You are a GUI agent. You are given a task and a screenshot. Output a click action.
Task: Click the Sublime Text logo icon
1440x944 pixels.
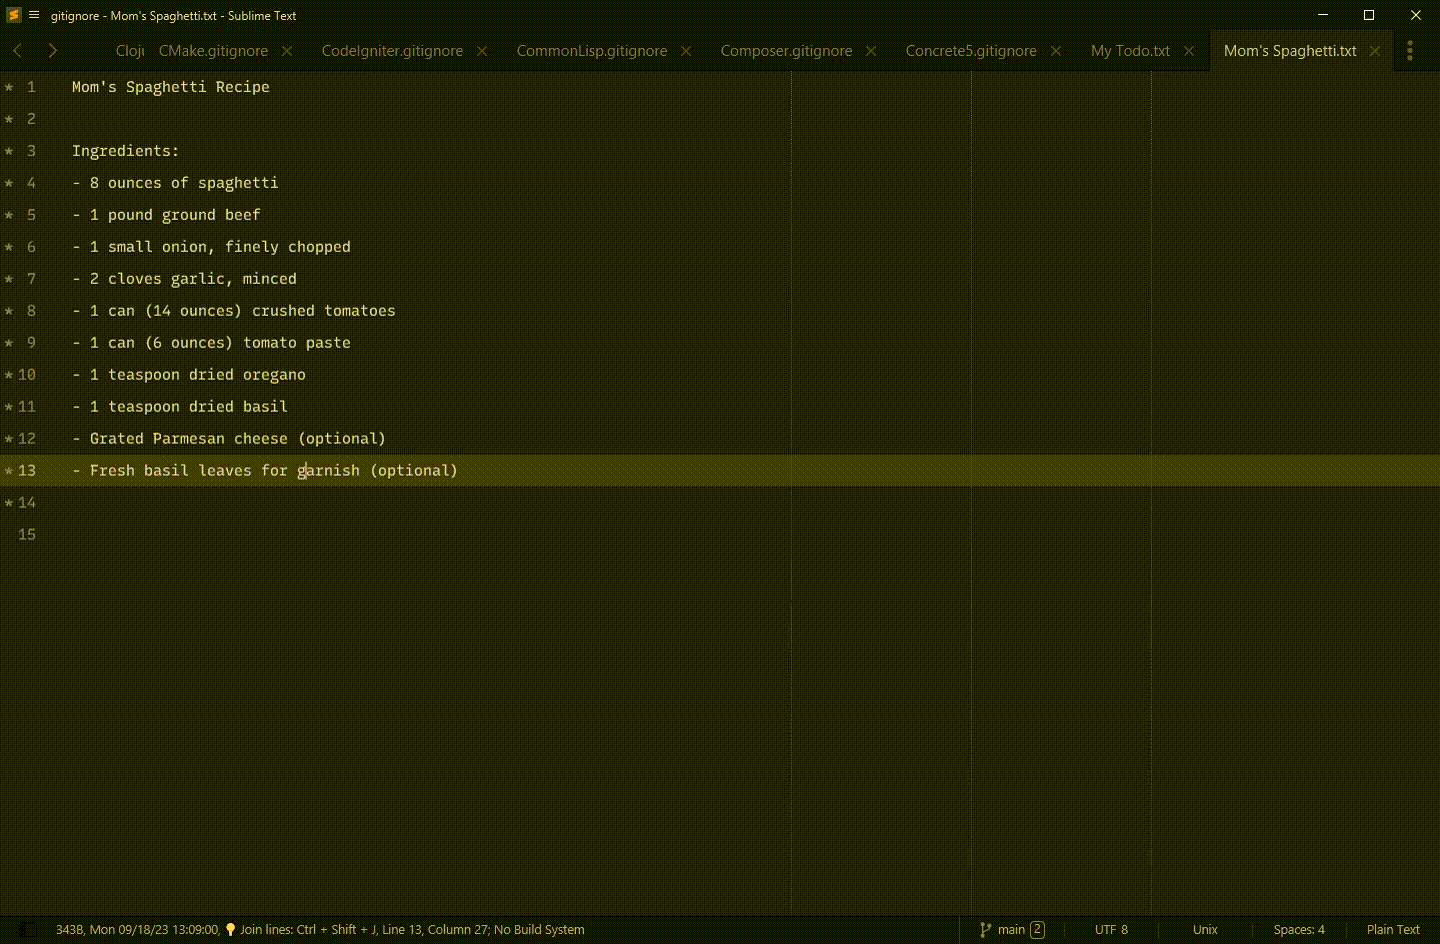pyautogui.click(x=14, y=15)
